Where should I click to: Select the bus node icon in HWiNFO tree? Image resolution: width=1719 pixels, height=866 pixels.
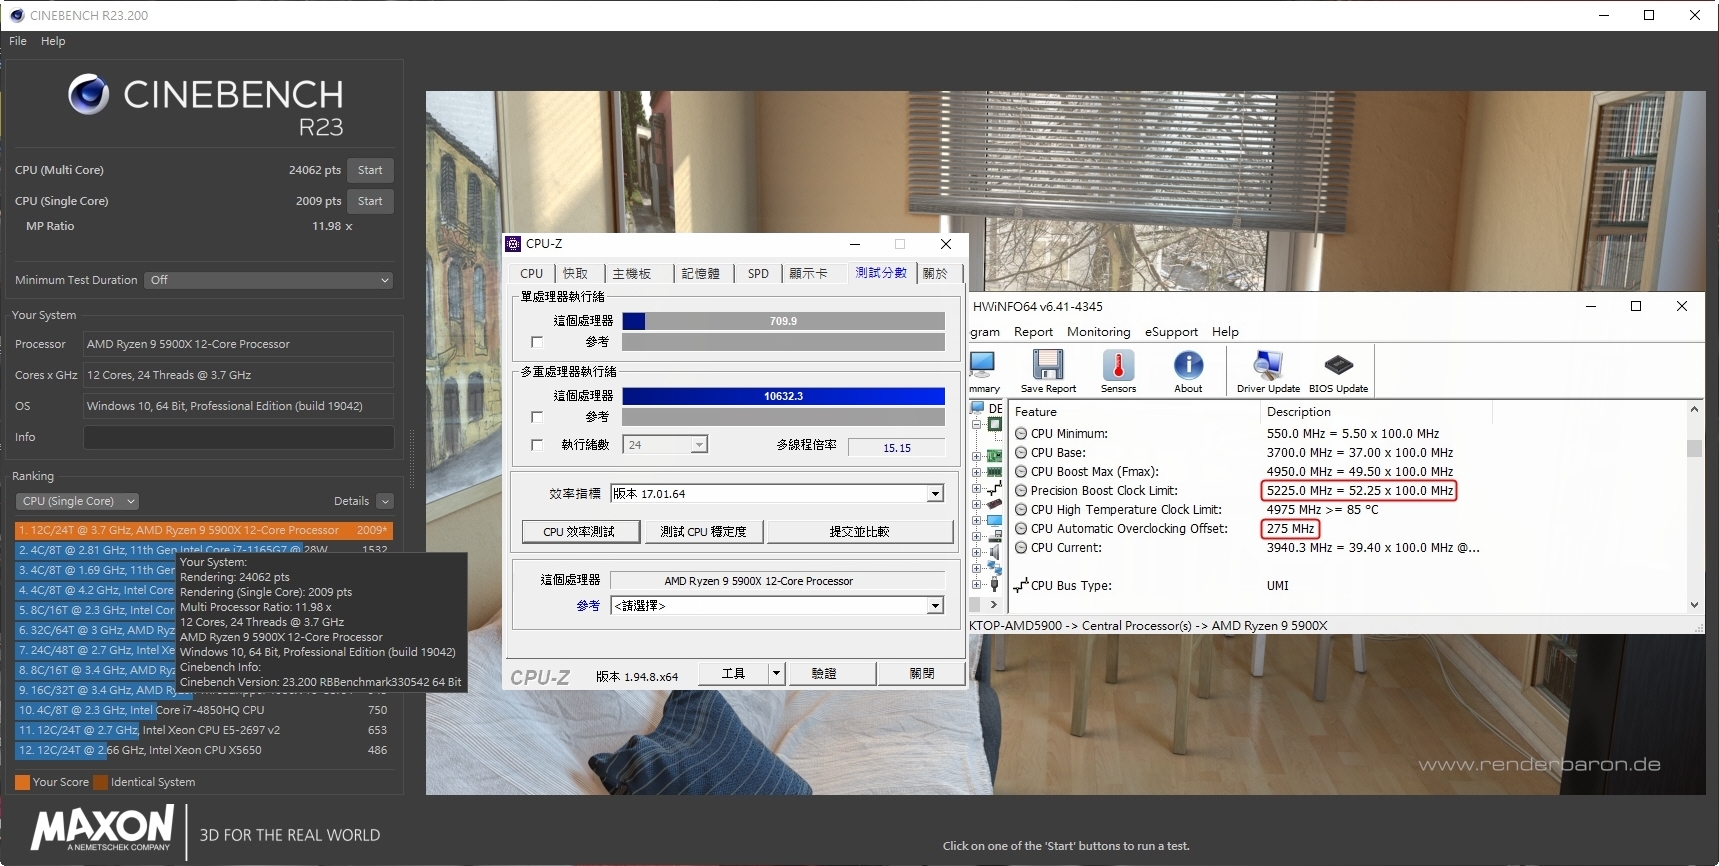pyautogui.click(x=995, y=488)
